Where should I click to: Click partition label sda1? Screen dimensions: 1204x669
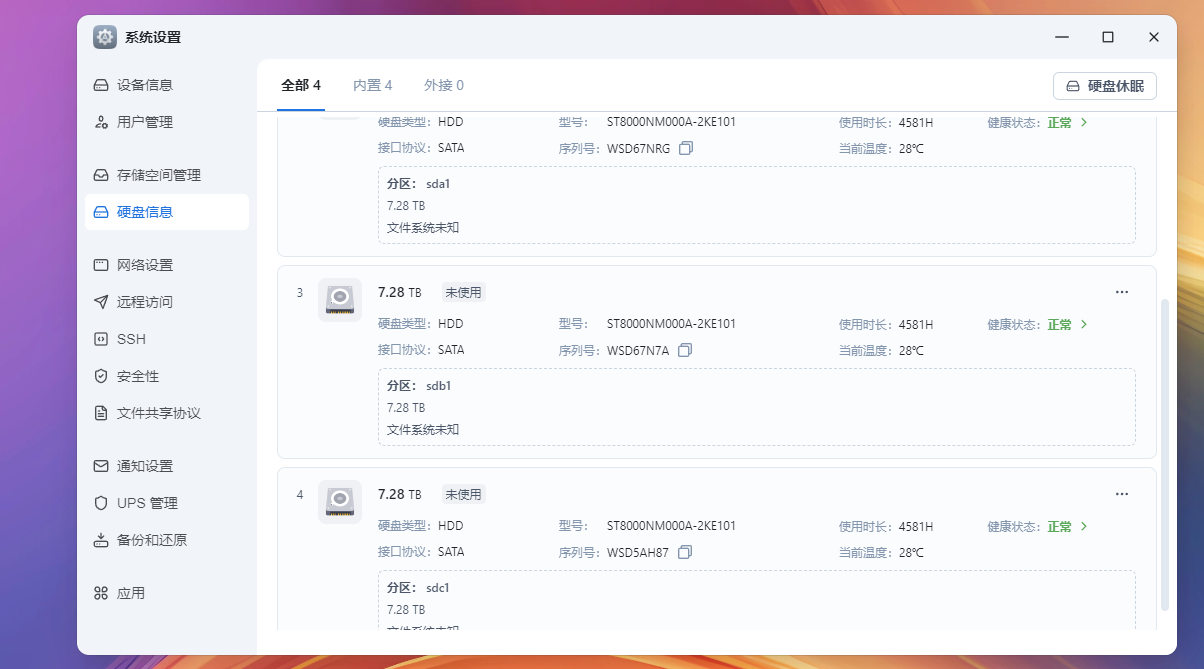click(438, 184)
